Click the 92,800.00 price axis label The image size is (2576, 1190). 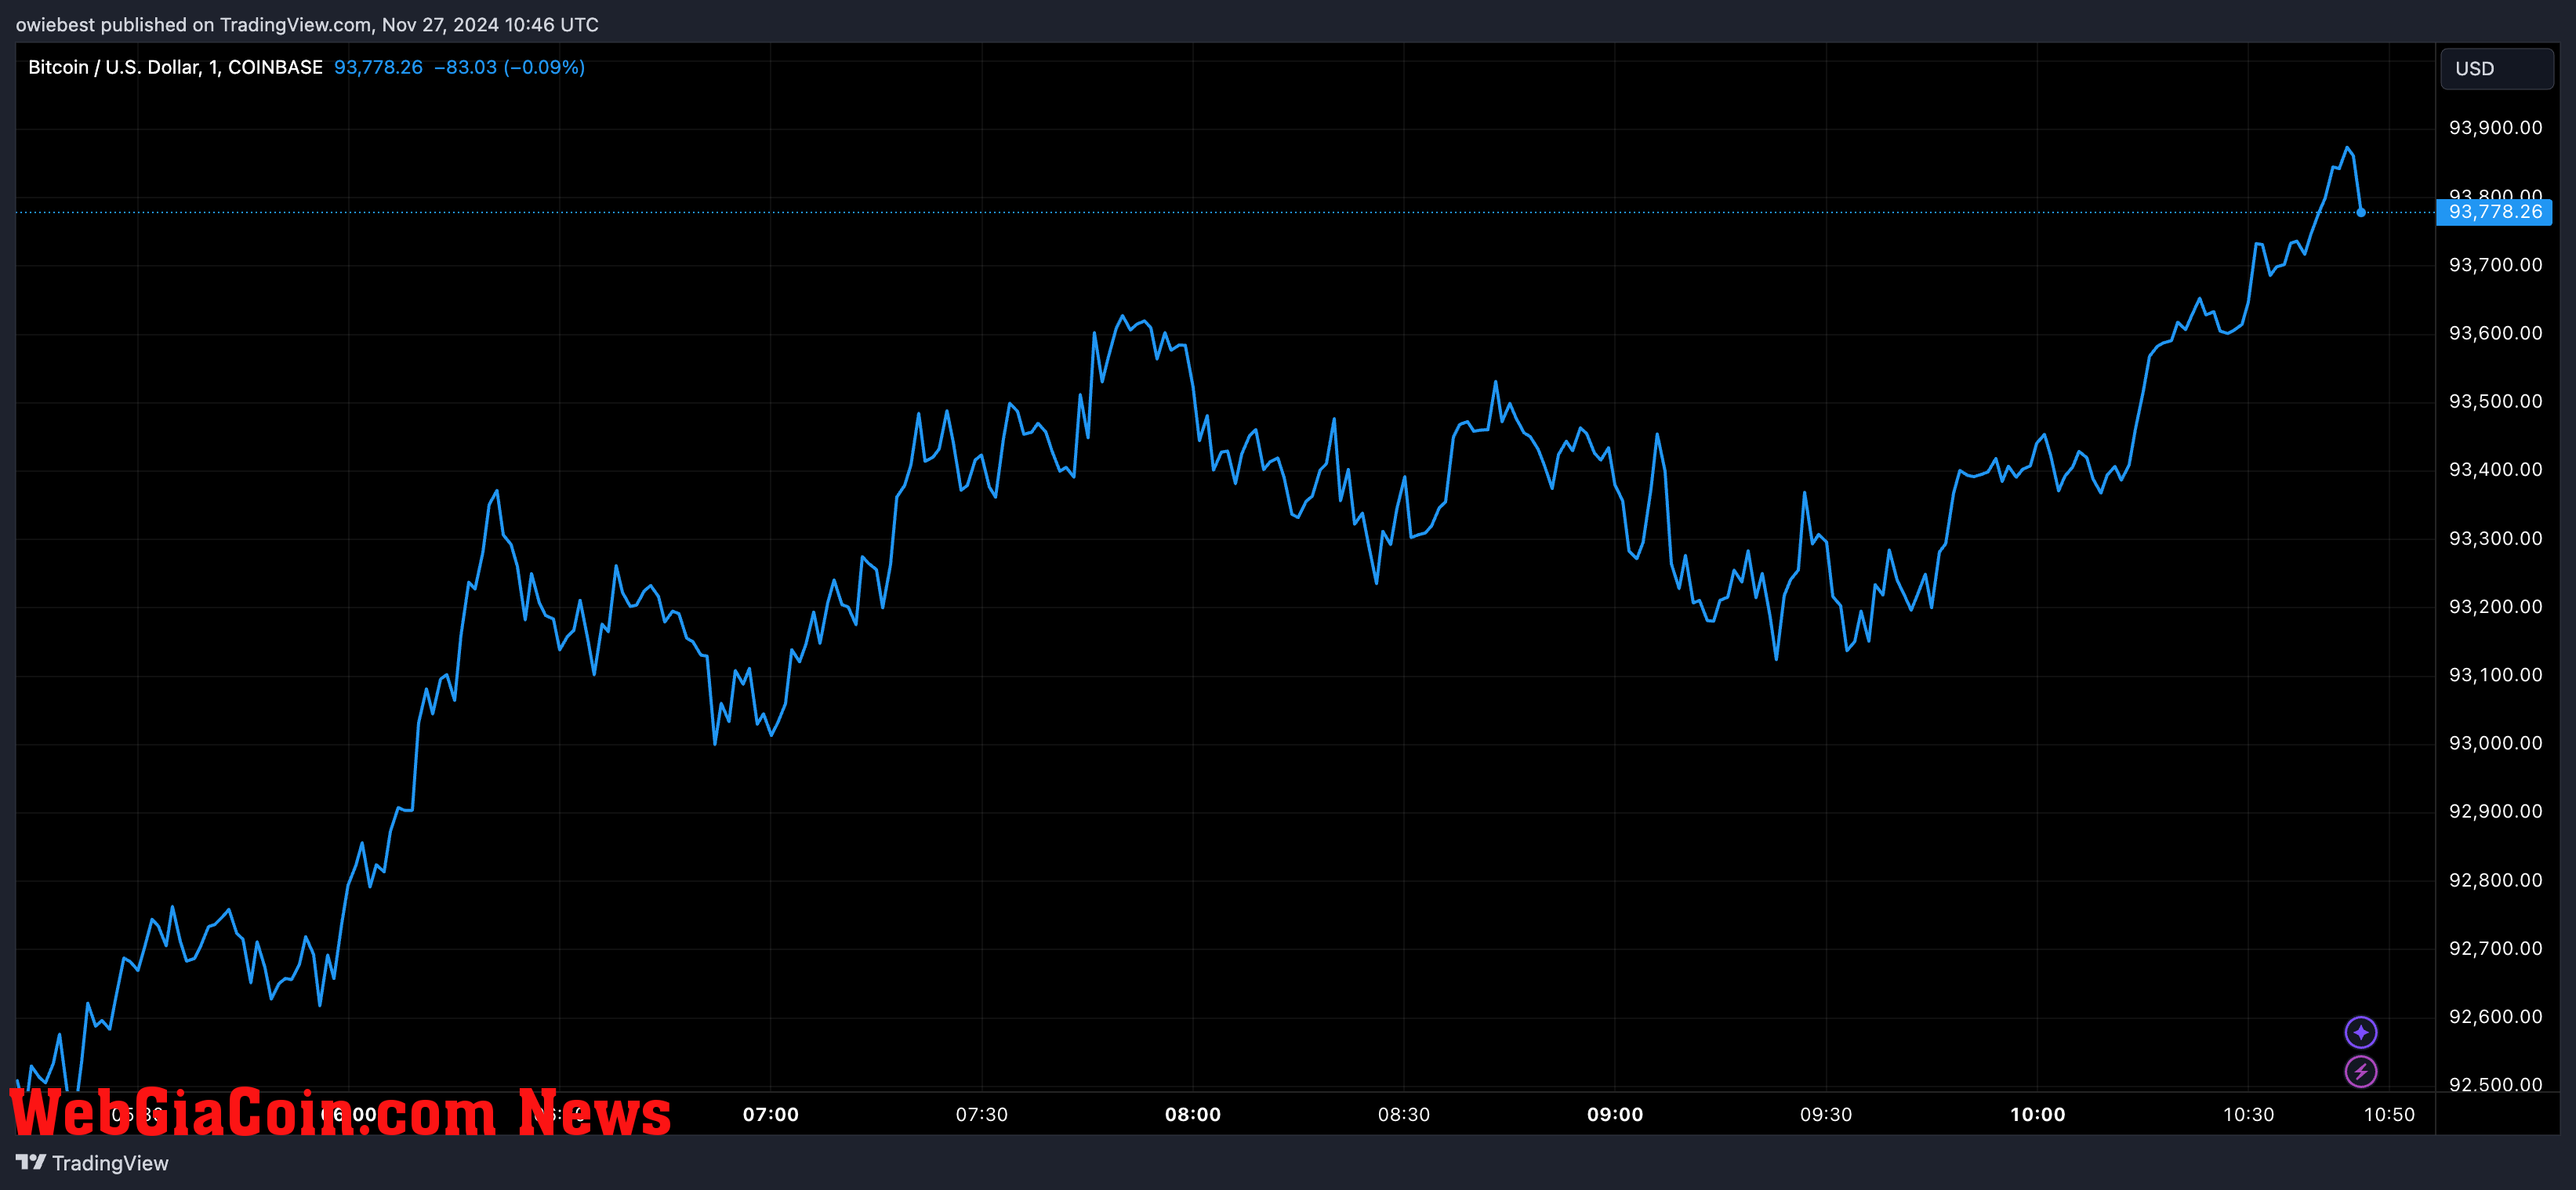pyautogui.click(x=2495, y=880)
